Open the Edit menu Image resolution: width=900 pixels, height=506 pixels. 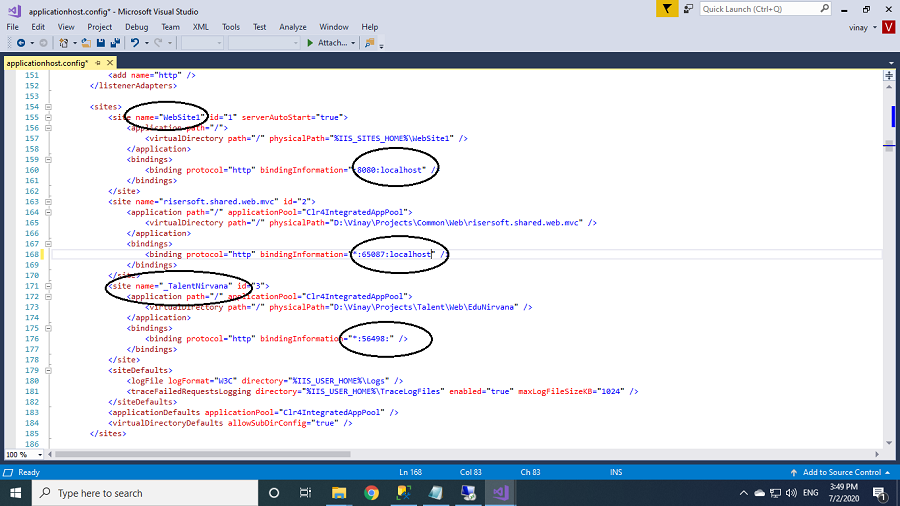point(38,27)
